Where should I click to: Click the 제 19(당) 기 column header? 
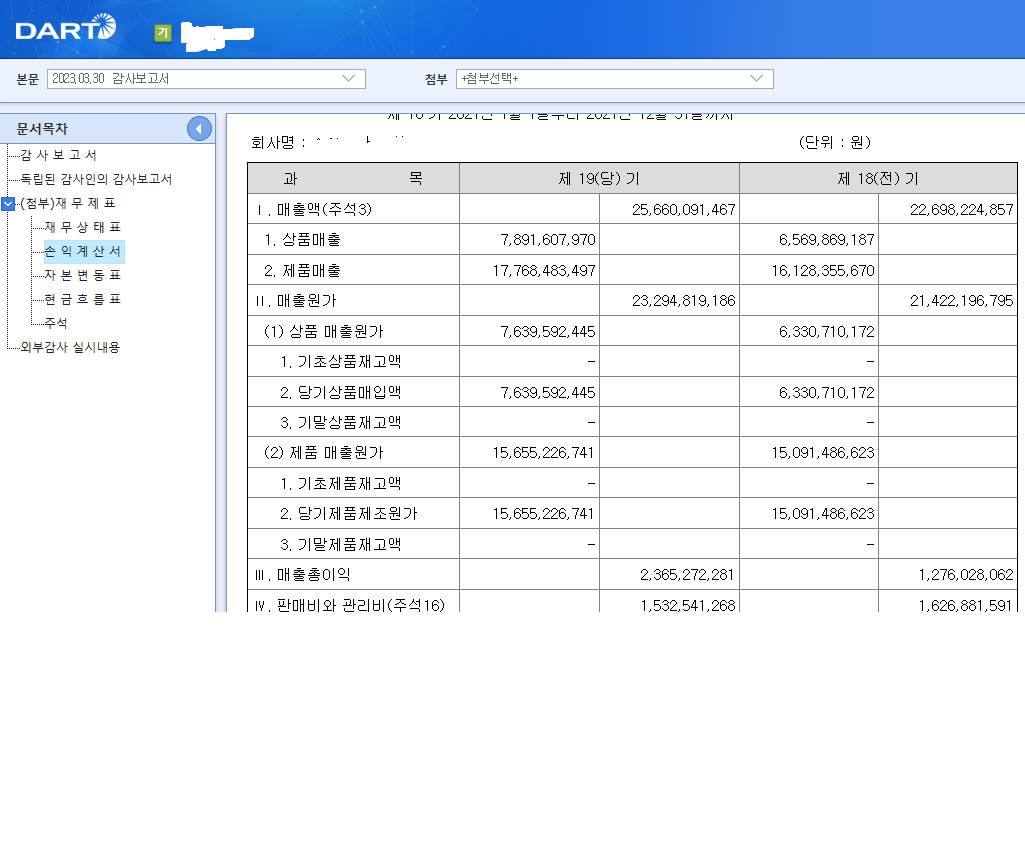tap(599, 178)
